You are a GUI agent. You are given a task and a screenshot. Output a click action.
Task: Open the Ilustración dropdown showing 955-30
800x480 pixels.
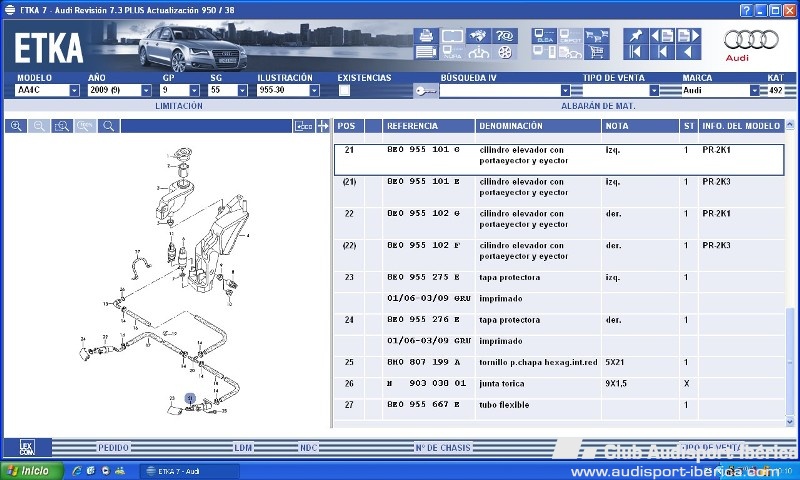(x=314, y=90)
